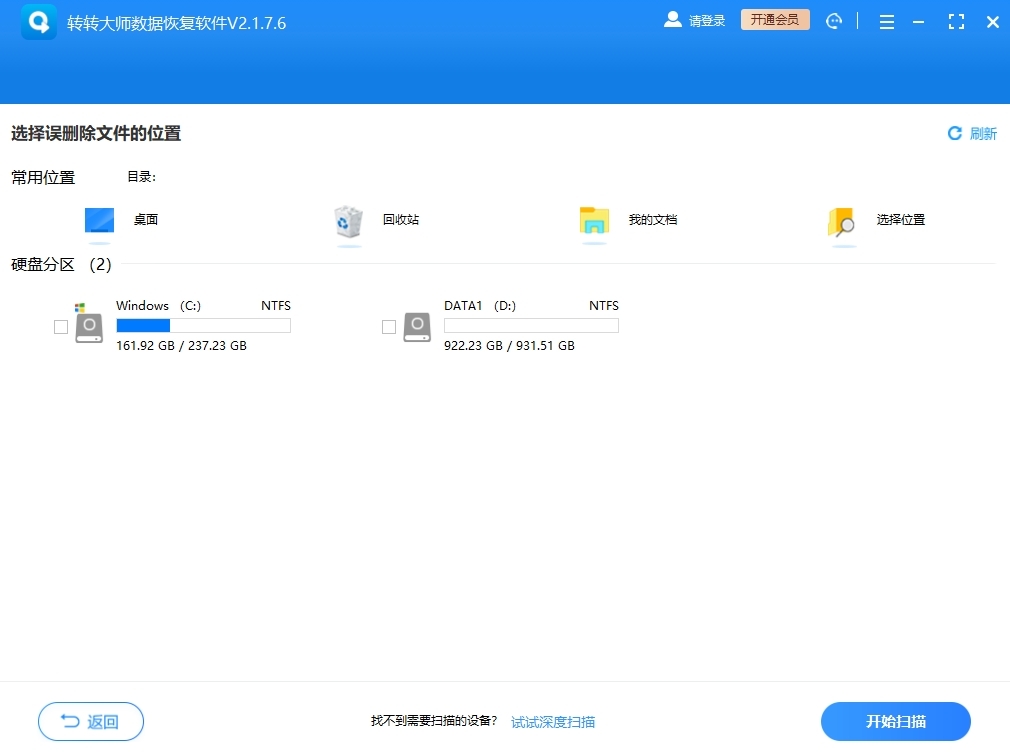Click 请登录 to sign in

point(706,20)
